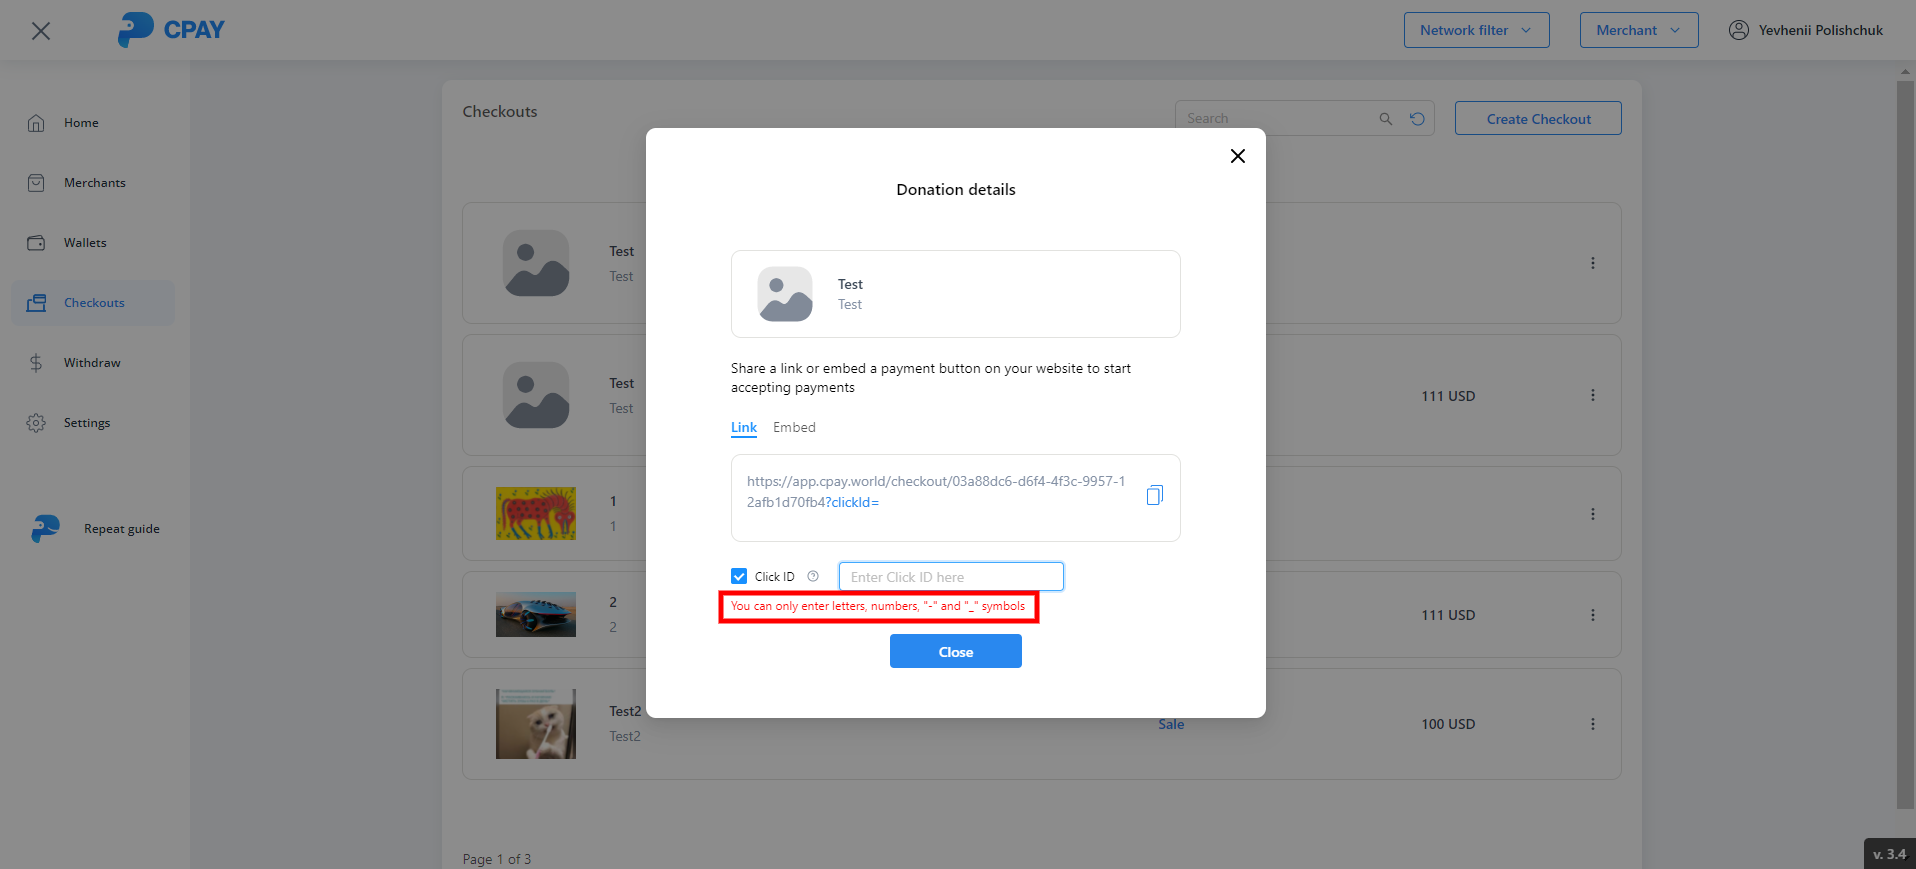The image size is (1916, 869).
Task: Click the search magnifier icon
Action: click(x=1385, y=119)
